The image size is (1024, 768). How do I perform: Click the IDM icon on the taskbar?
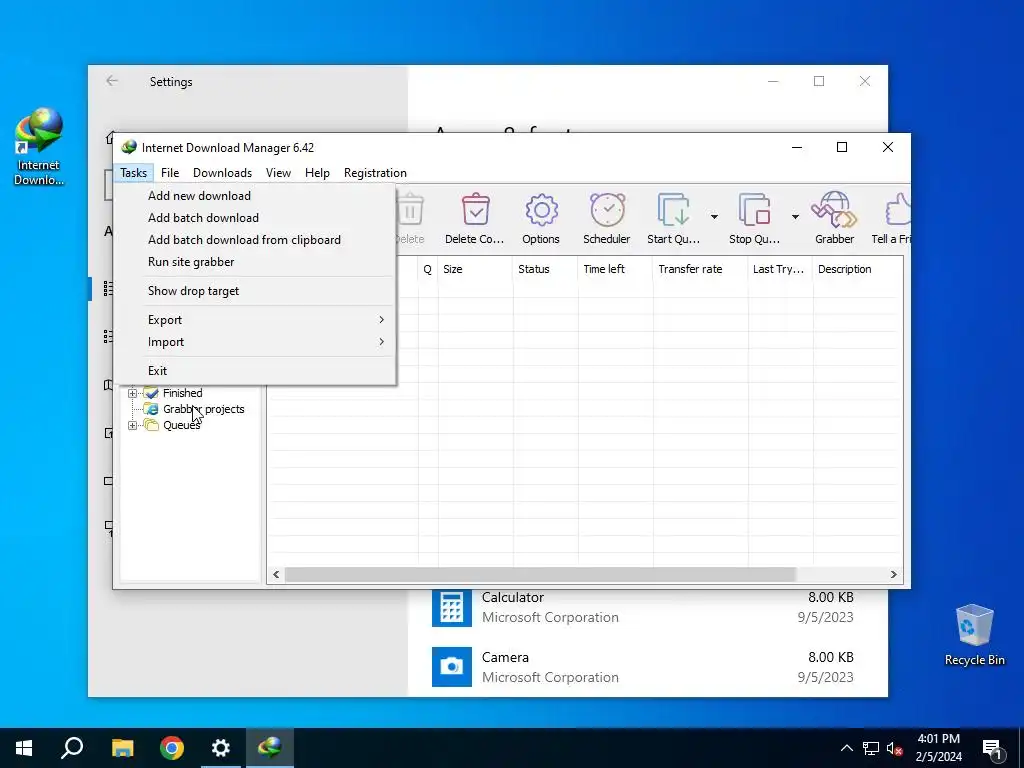270,748
